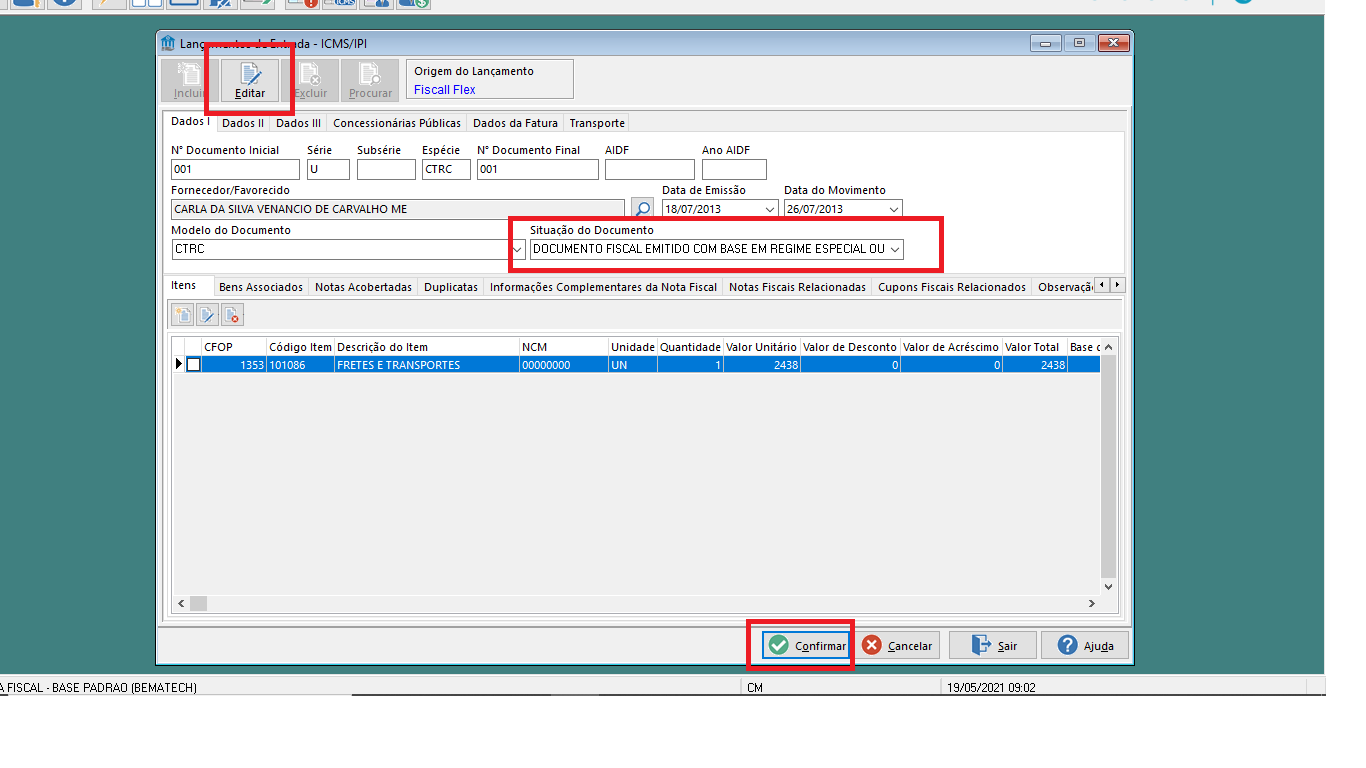Open the Cupons Fiscais Relacionados tab
1366x768 pixels.
pyautogui.click(x=952, y=287)
